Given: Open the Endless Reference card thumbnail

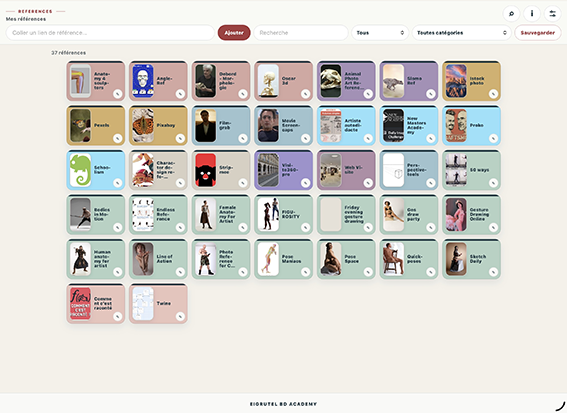Looking at the screenshot, I should 143,214.
